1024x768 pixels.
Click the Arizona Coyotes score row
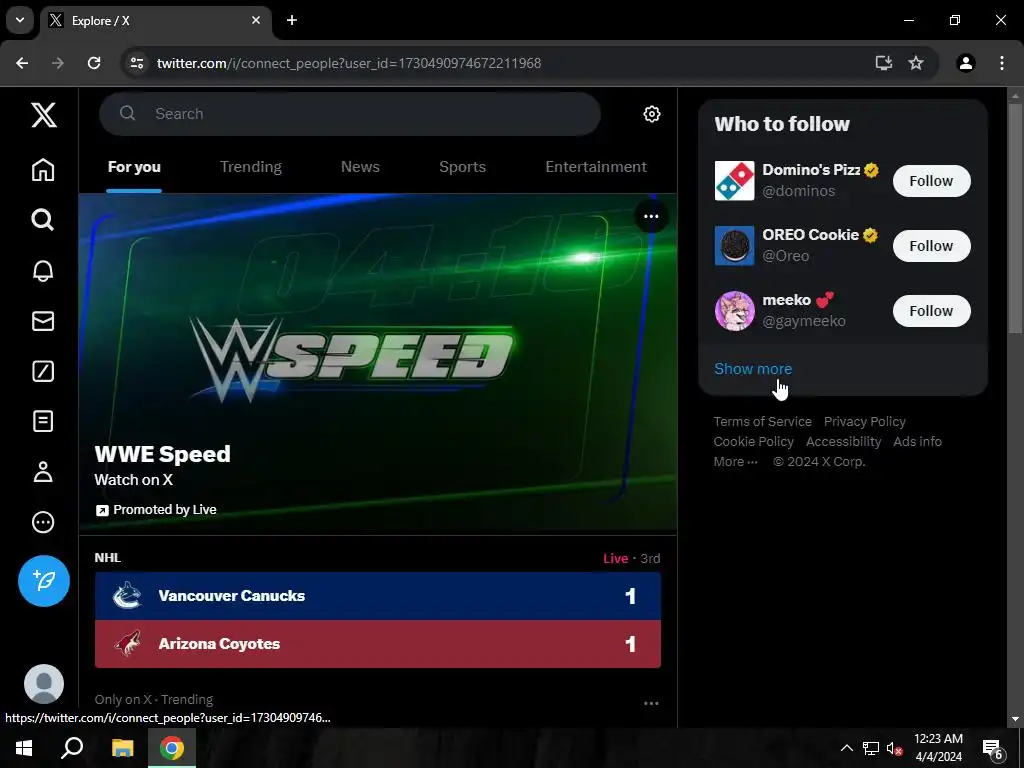pyautogui.click(x=377, y=644)
